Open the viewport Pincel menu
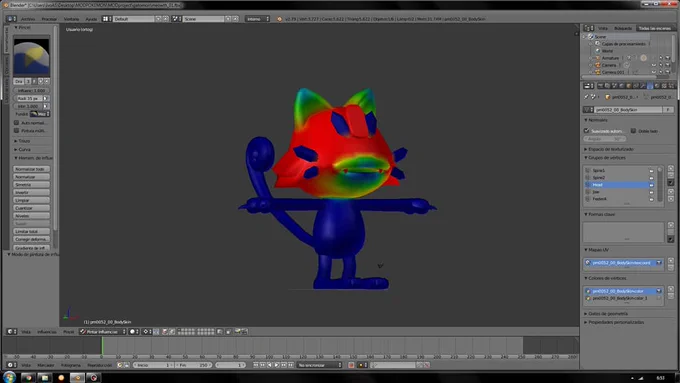 pos(69,332)
